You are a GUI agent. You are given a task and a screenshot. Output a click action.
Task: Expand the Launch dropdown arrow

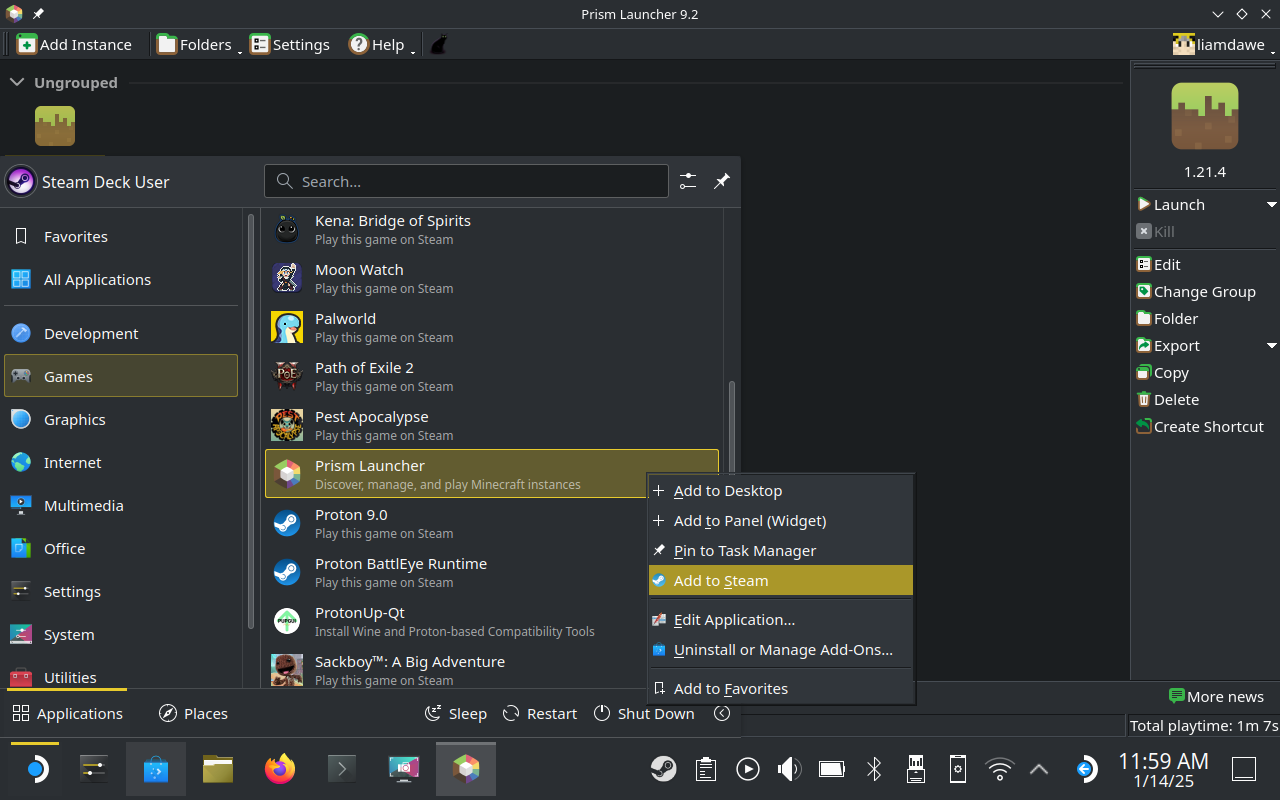pyautogui.click(x=1271, y=204)
